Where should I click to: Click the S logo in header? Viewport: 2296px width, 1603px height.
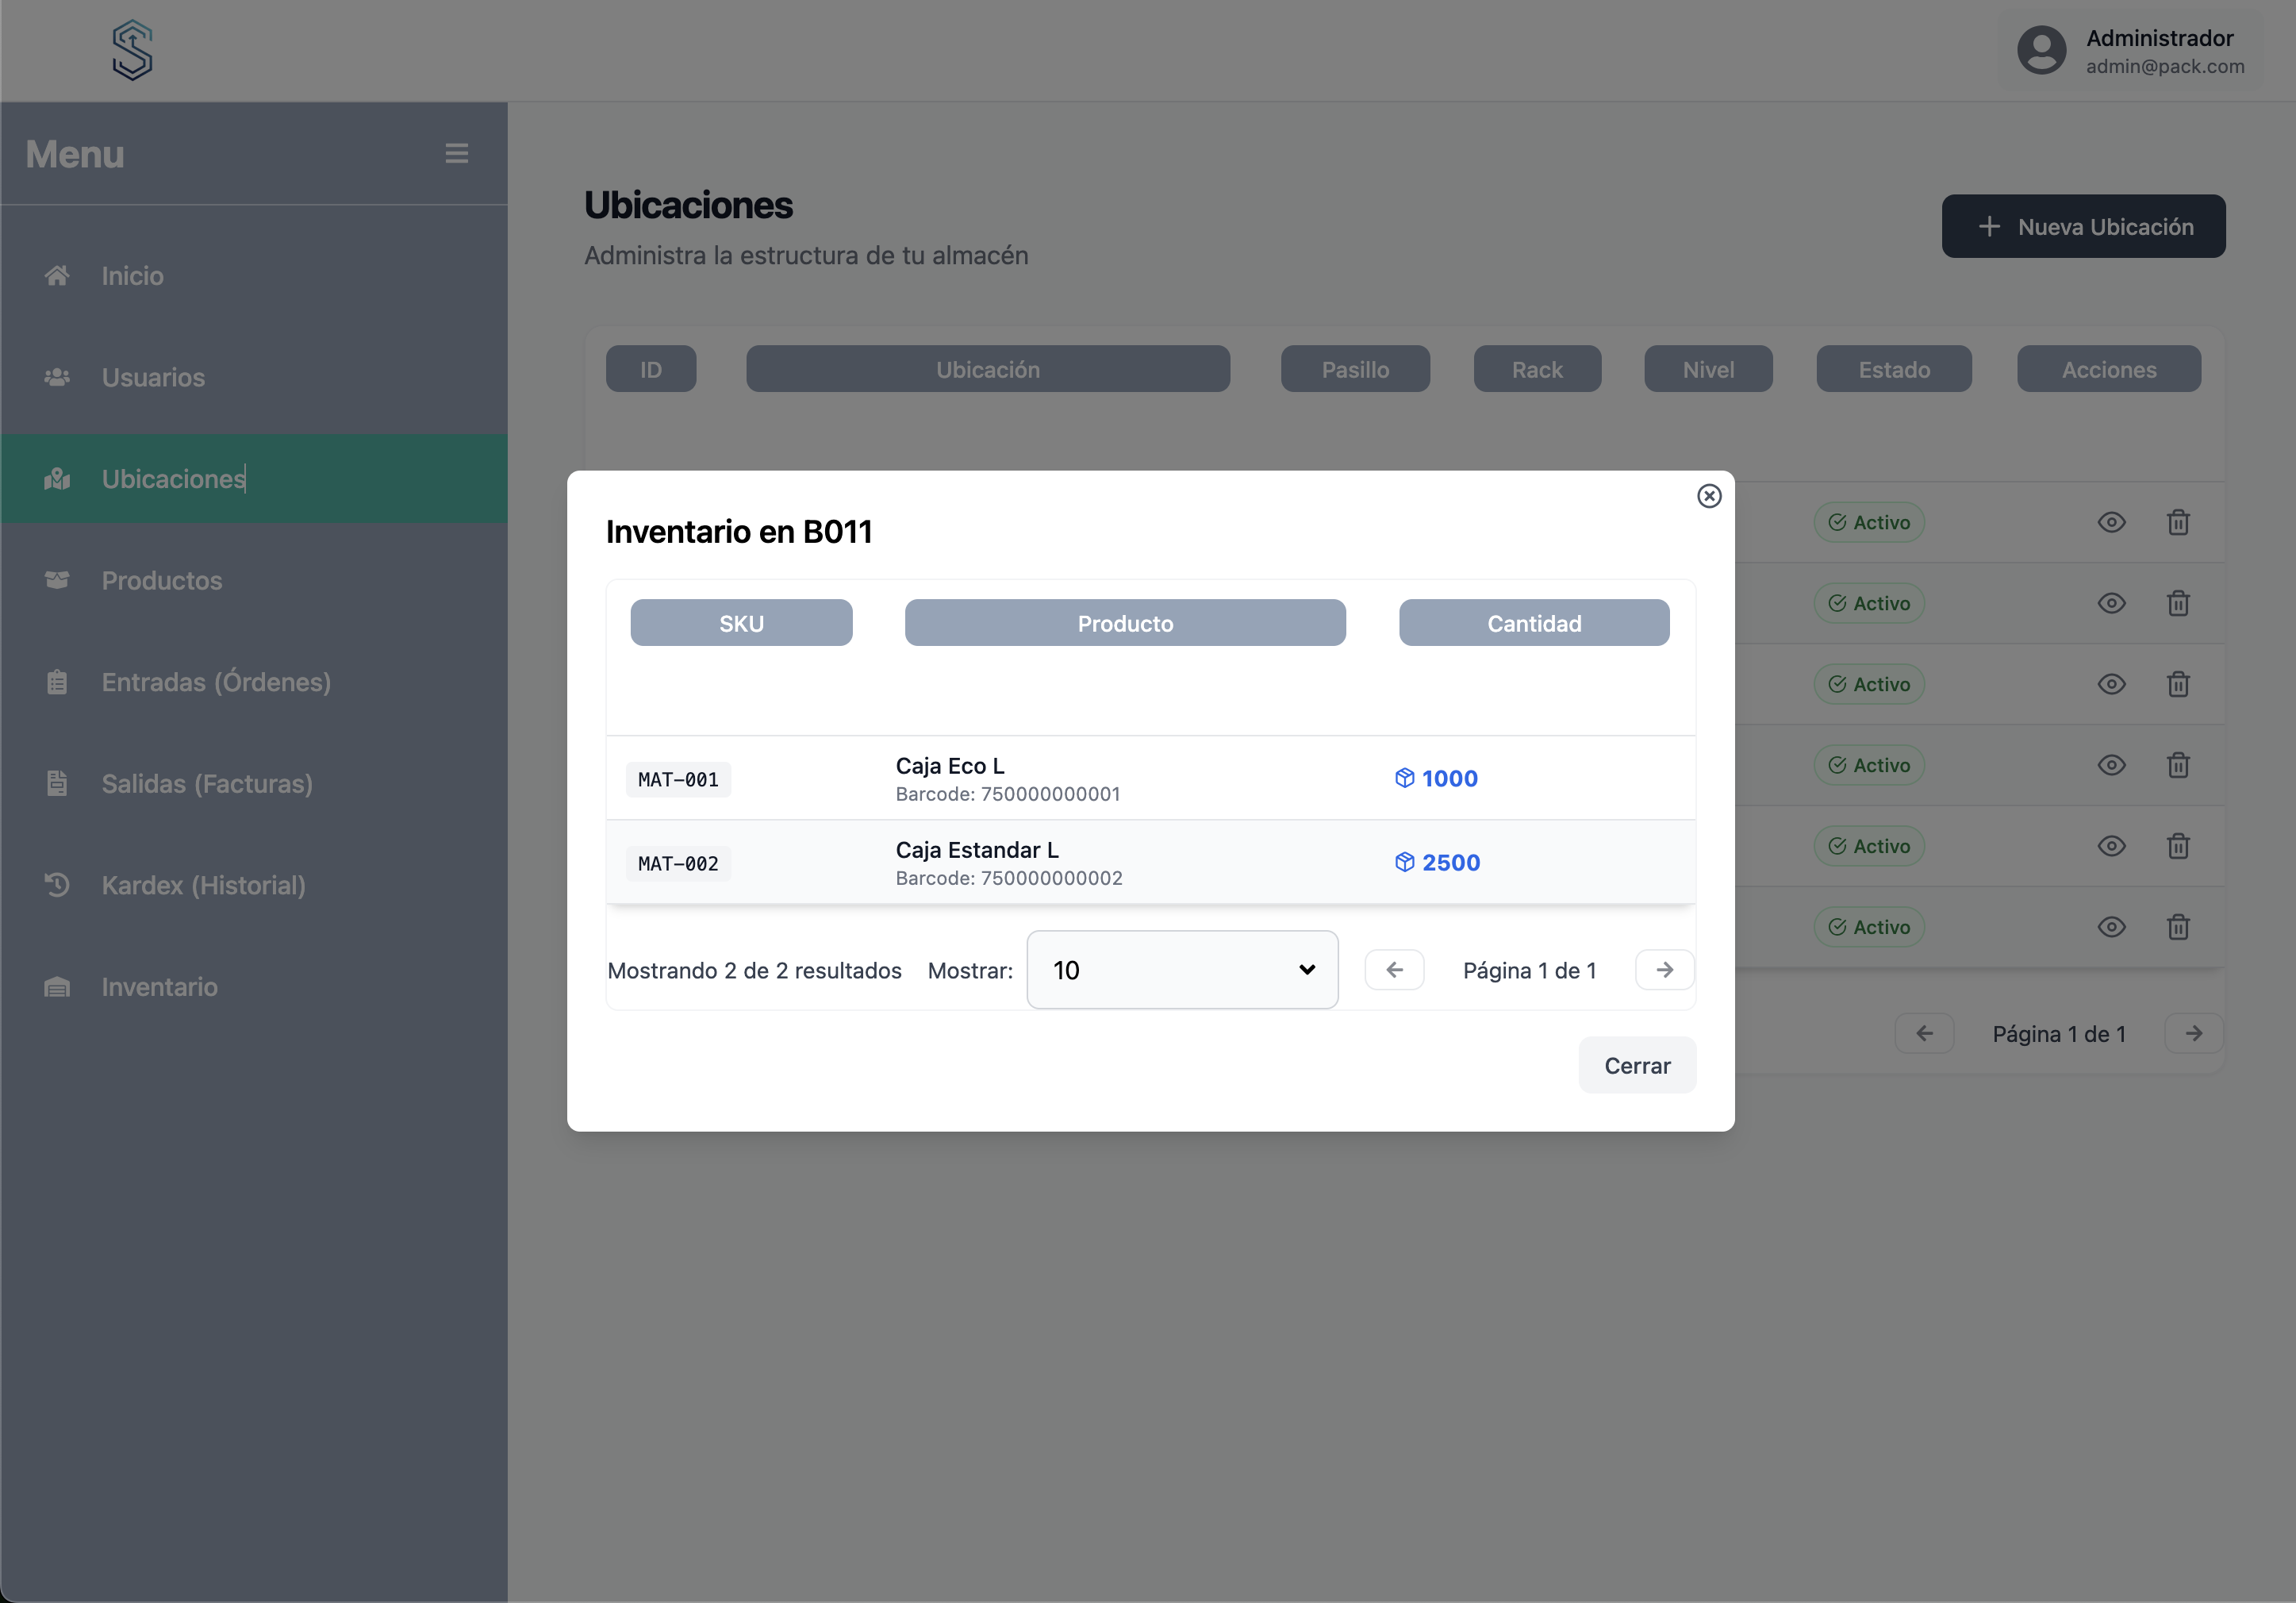pos(132,50)
